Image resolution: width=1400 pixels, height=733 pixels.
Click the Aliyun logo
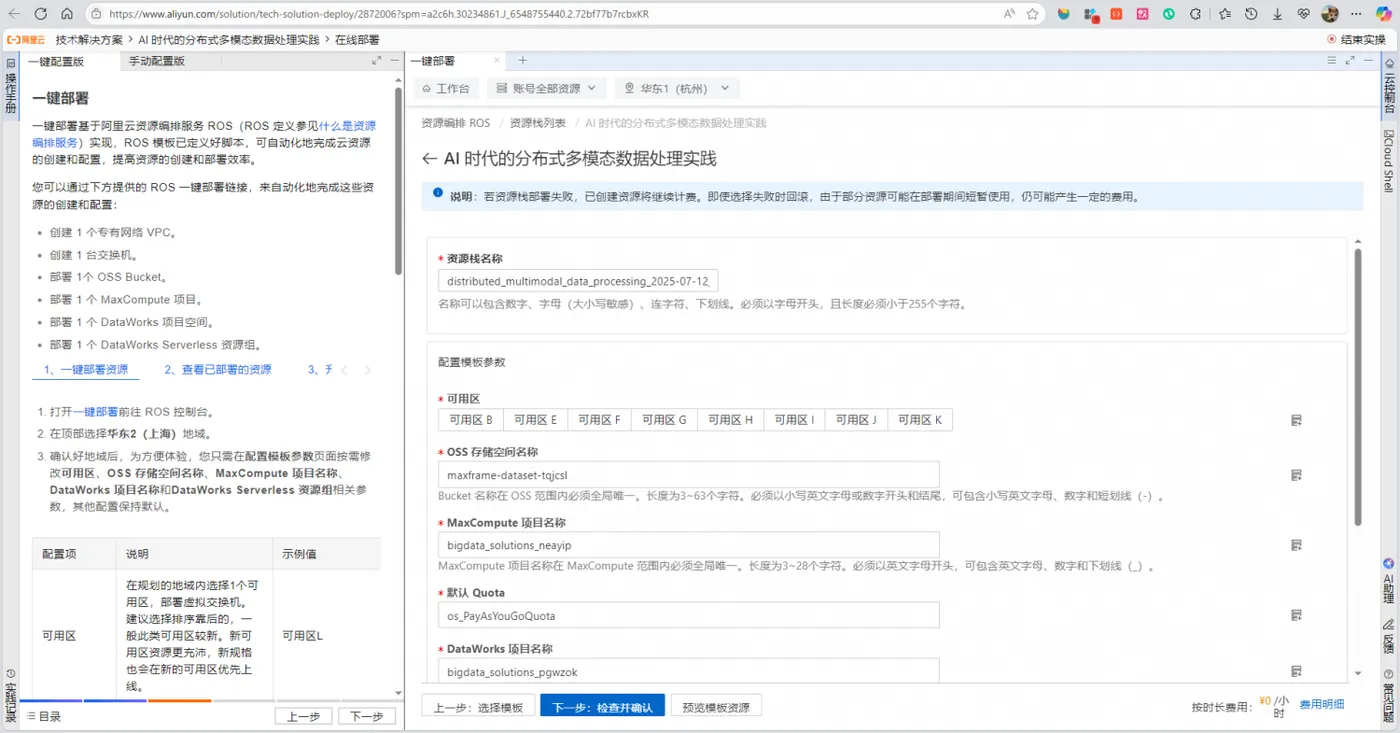point(26,39)
